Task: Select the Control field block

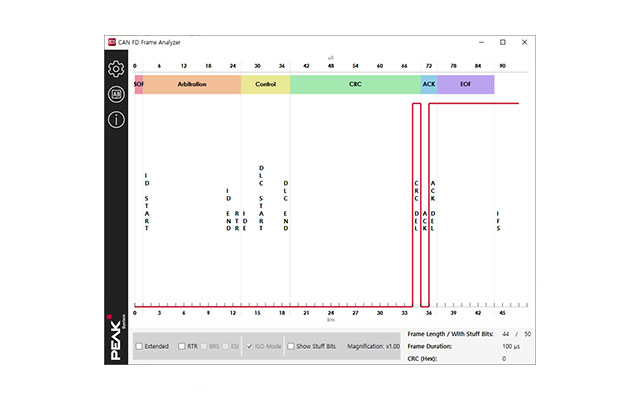Action: point(265,85)
